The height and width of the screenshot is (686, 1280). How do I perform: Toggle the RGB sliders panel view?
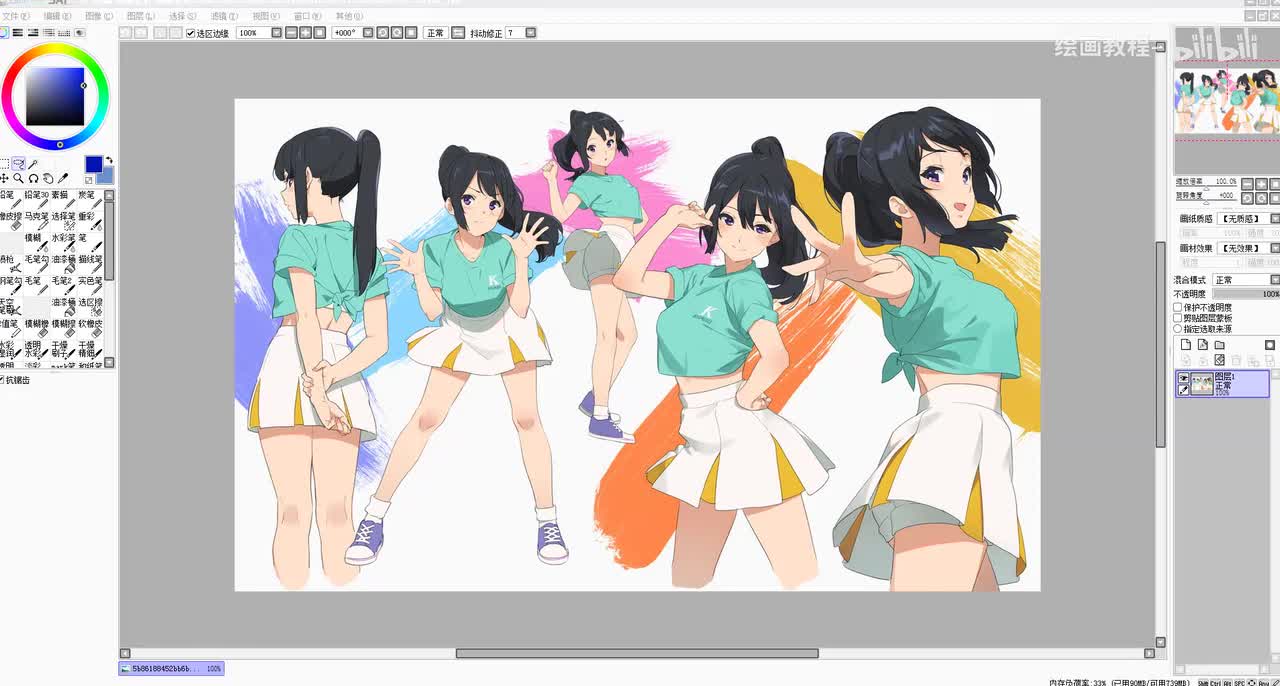(18, 33)
